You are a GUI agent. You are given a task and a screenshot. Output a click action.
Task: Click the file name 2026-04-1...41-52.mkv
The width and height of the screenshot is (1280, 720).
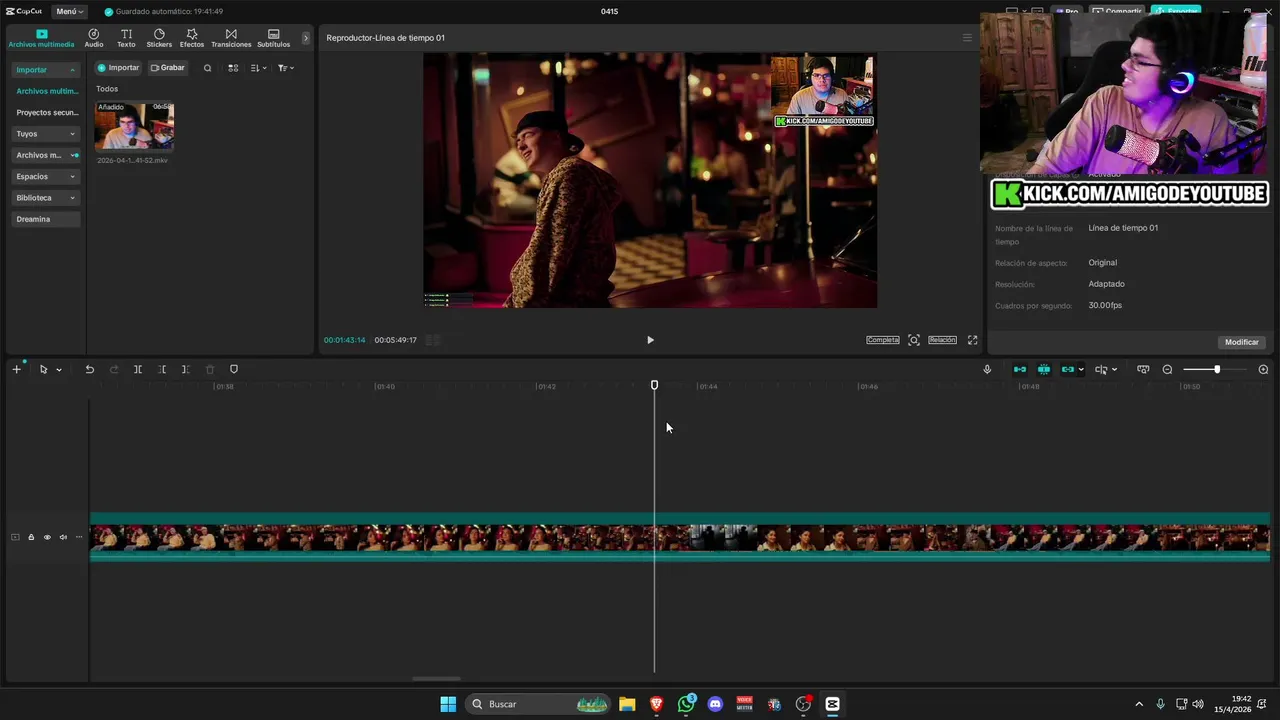pyautogui.click(x=132, y=160)
